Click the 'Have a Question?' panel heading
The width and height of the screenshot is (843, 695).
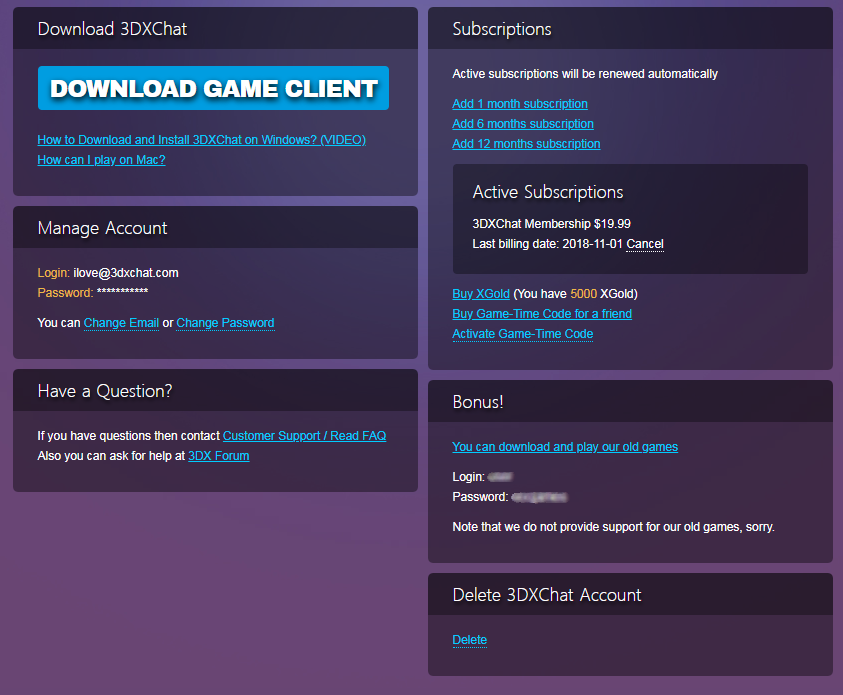pos(105,391)
